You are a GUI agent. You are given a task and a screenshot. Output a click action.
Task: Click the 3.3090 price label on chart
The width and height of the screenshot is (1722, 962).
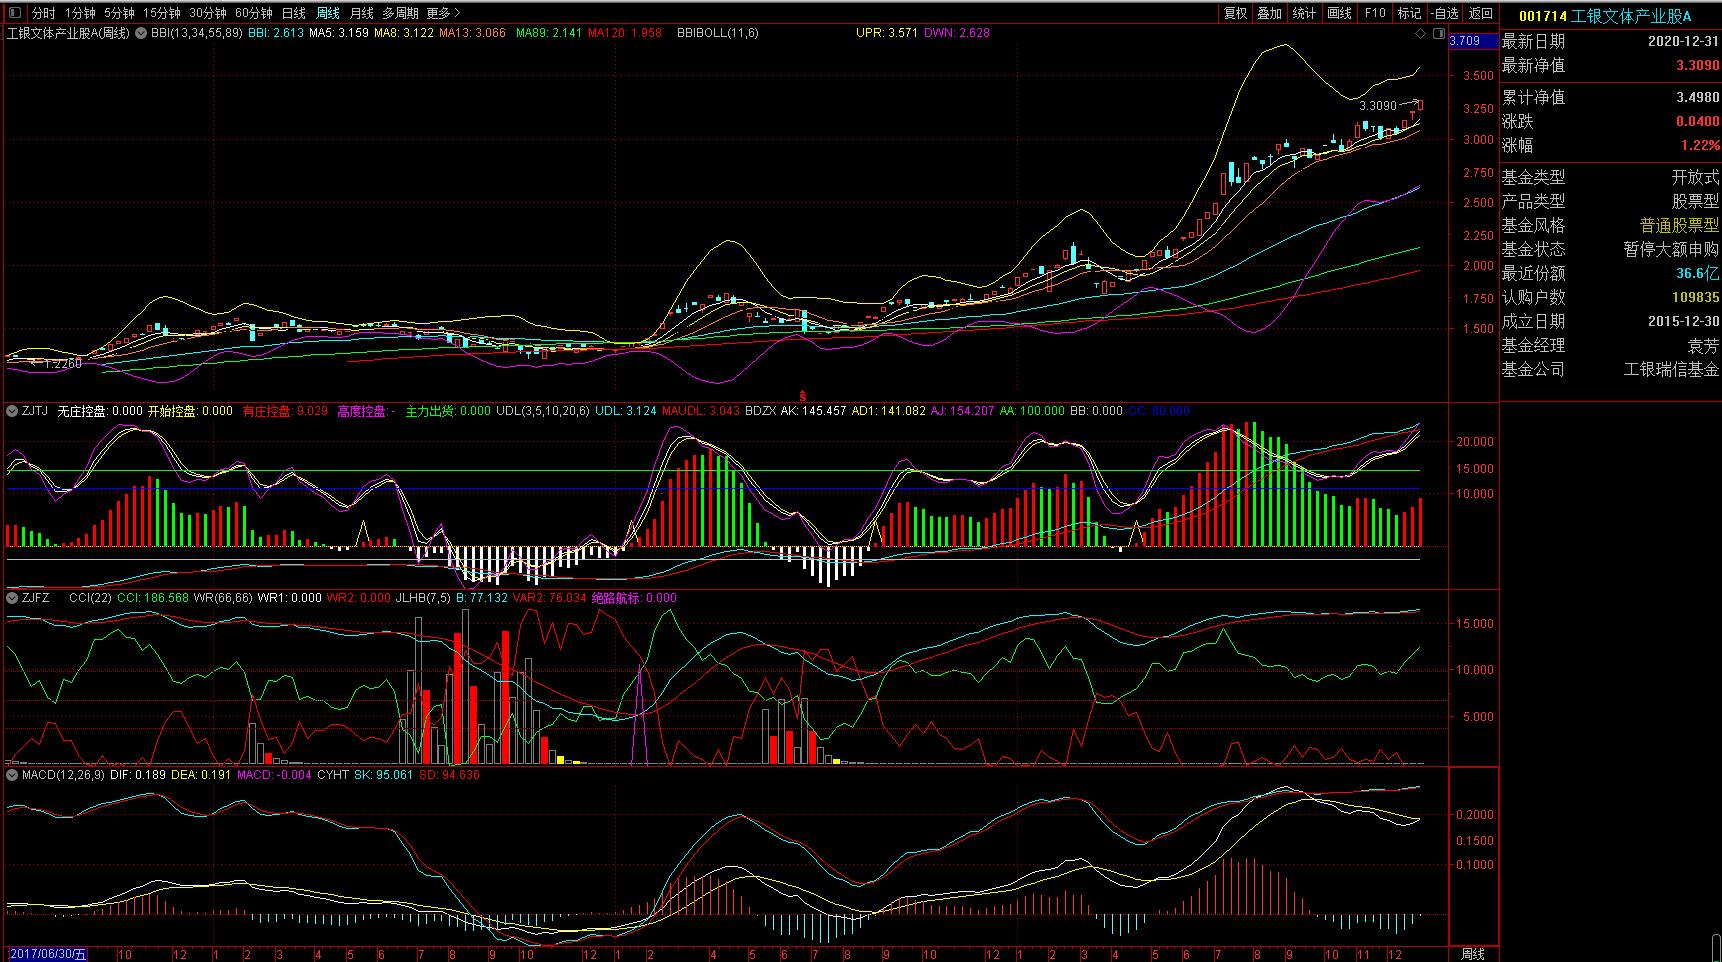[x=1378, y=106]
